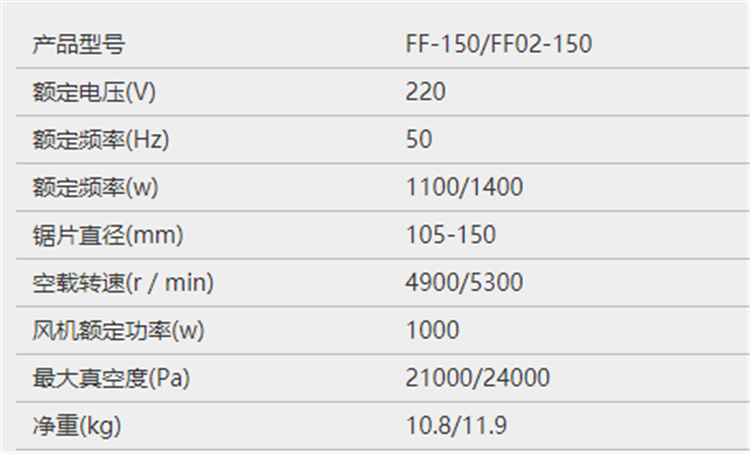The height and width of the screenshot is (454, 750).
Task: Select the 21000/24000 vacuum value
Action: pyautogui.click(x=477, y=379)
